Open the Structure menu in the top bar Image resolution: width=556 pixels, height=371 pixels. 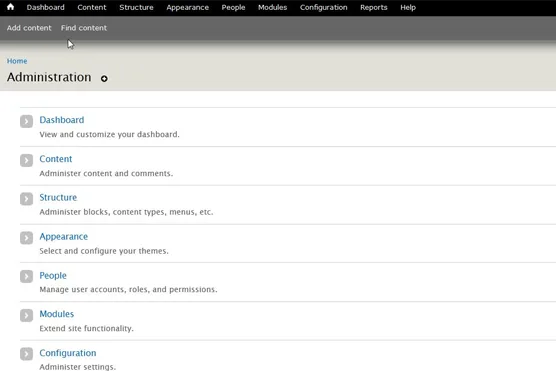(x=136, y=7)
